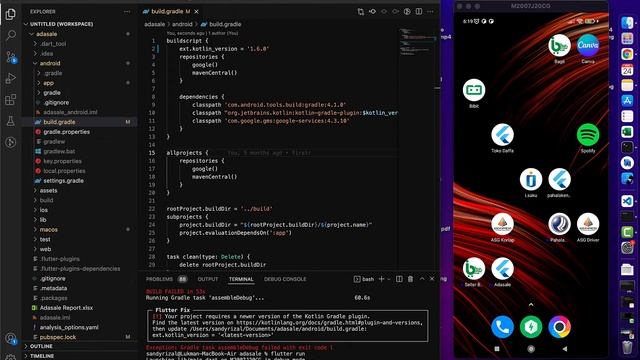Click the Split Terminal icon
This screenshot has height=360, width=640.
(x=399, y=279)
